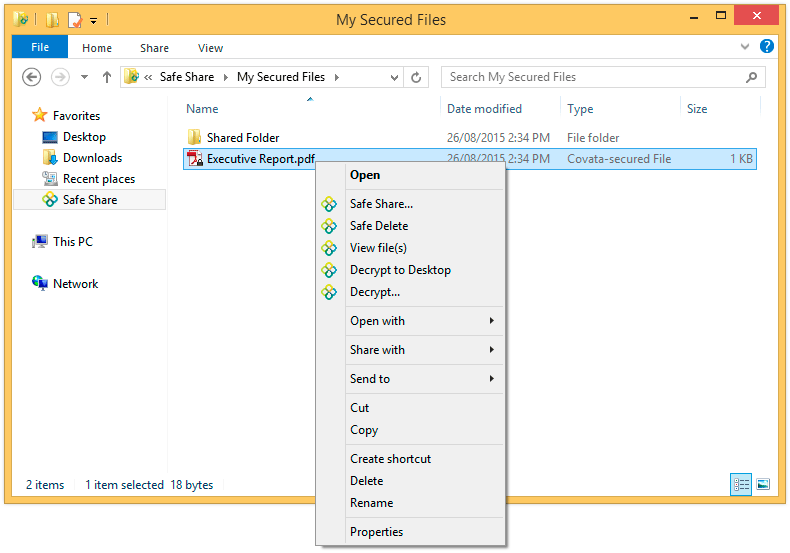
Task: Expand the Send to submenu arrow
Action: pyautogui.click(x=491, y=378)
